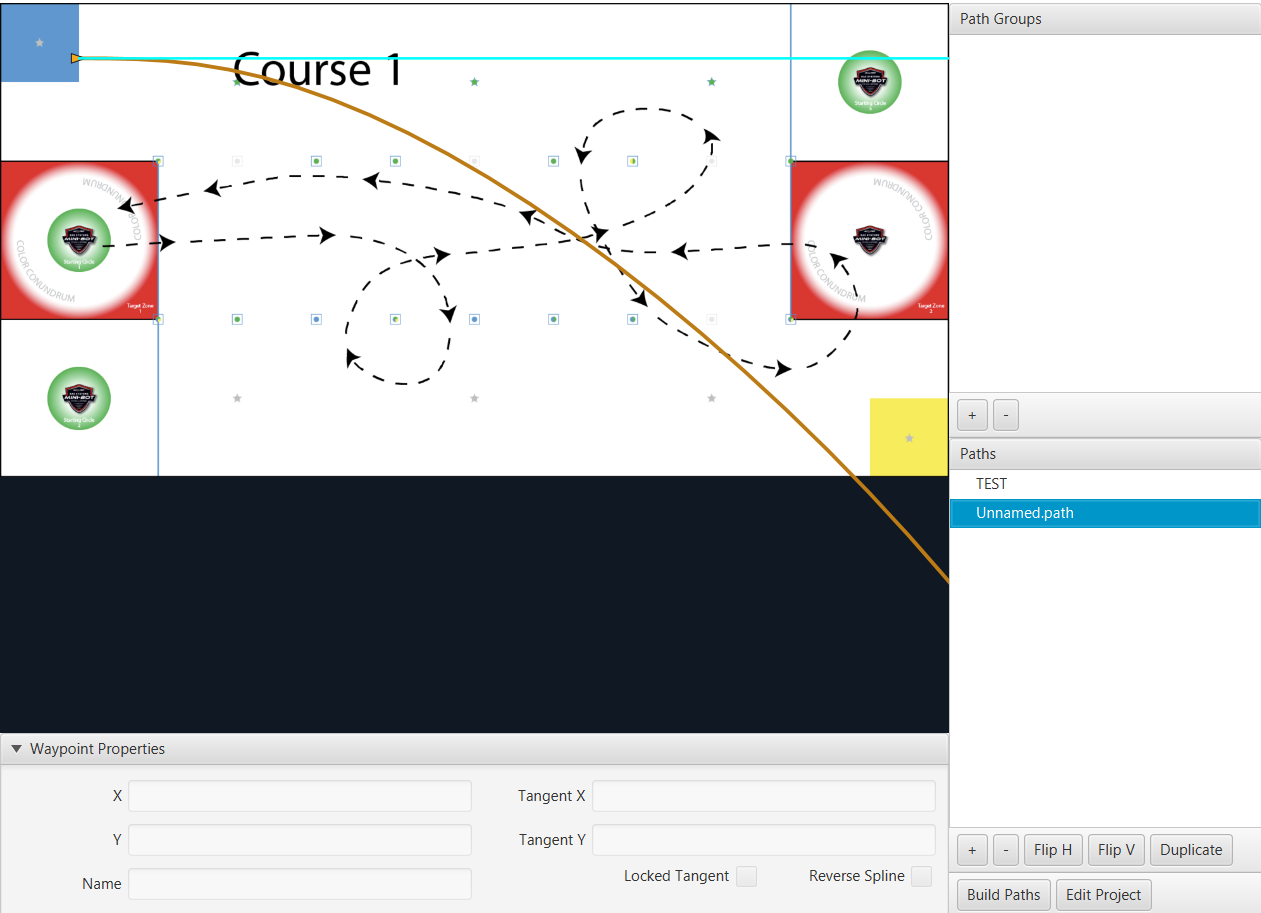Click the yellow corner zone square

click(x=909, y=437)
